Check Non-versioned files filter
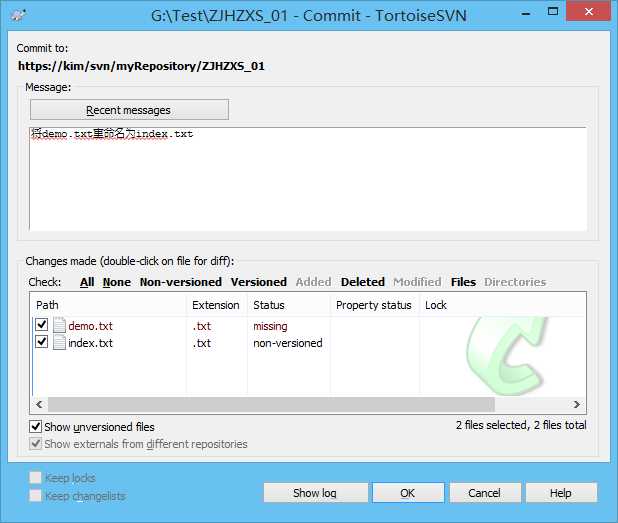This screenshot has width=618, height=523. [x=181, y=282]
